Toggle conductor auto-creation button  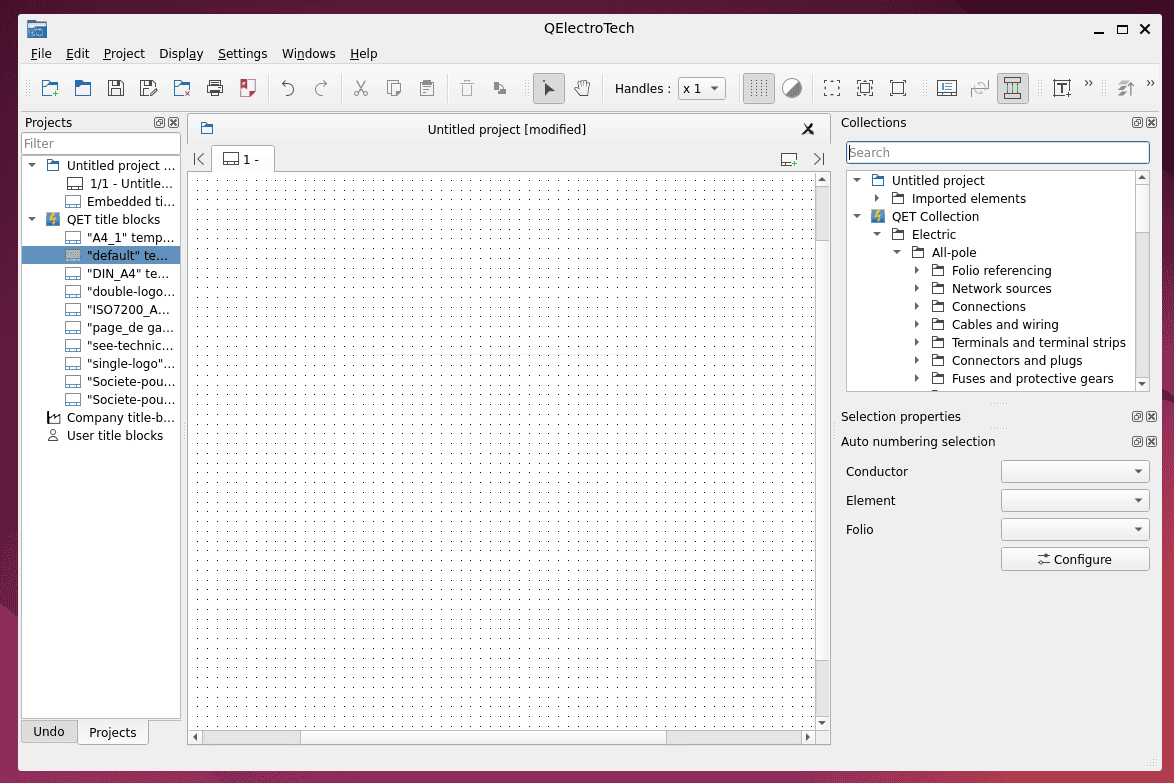coord(1013,88)
